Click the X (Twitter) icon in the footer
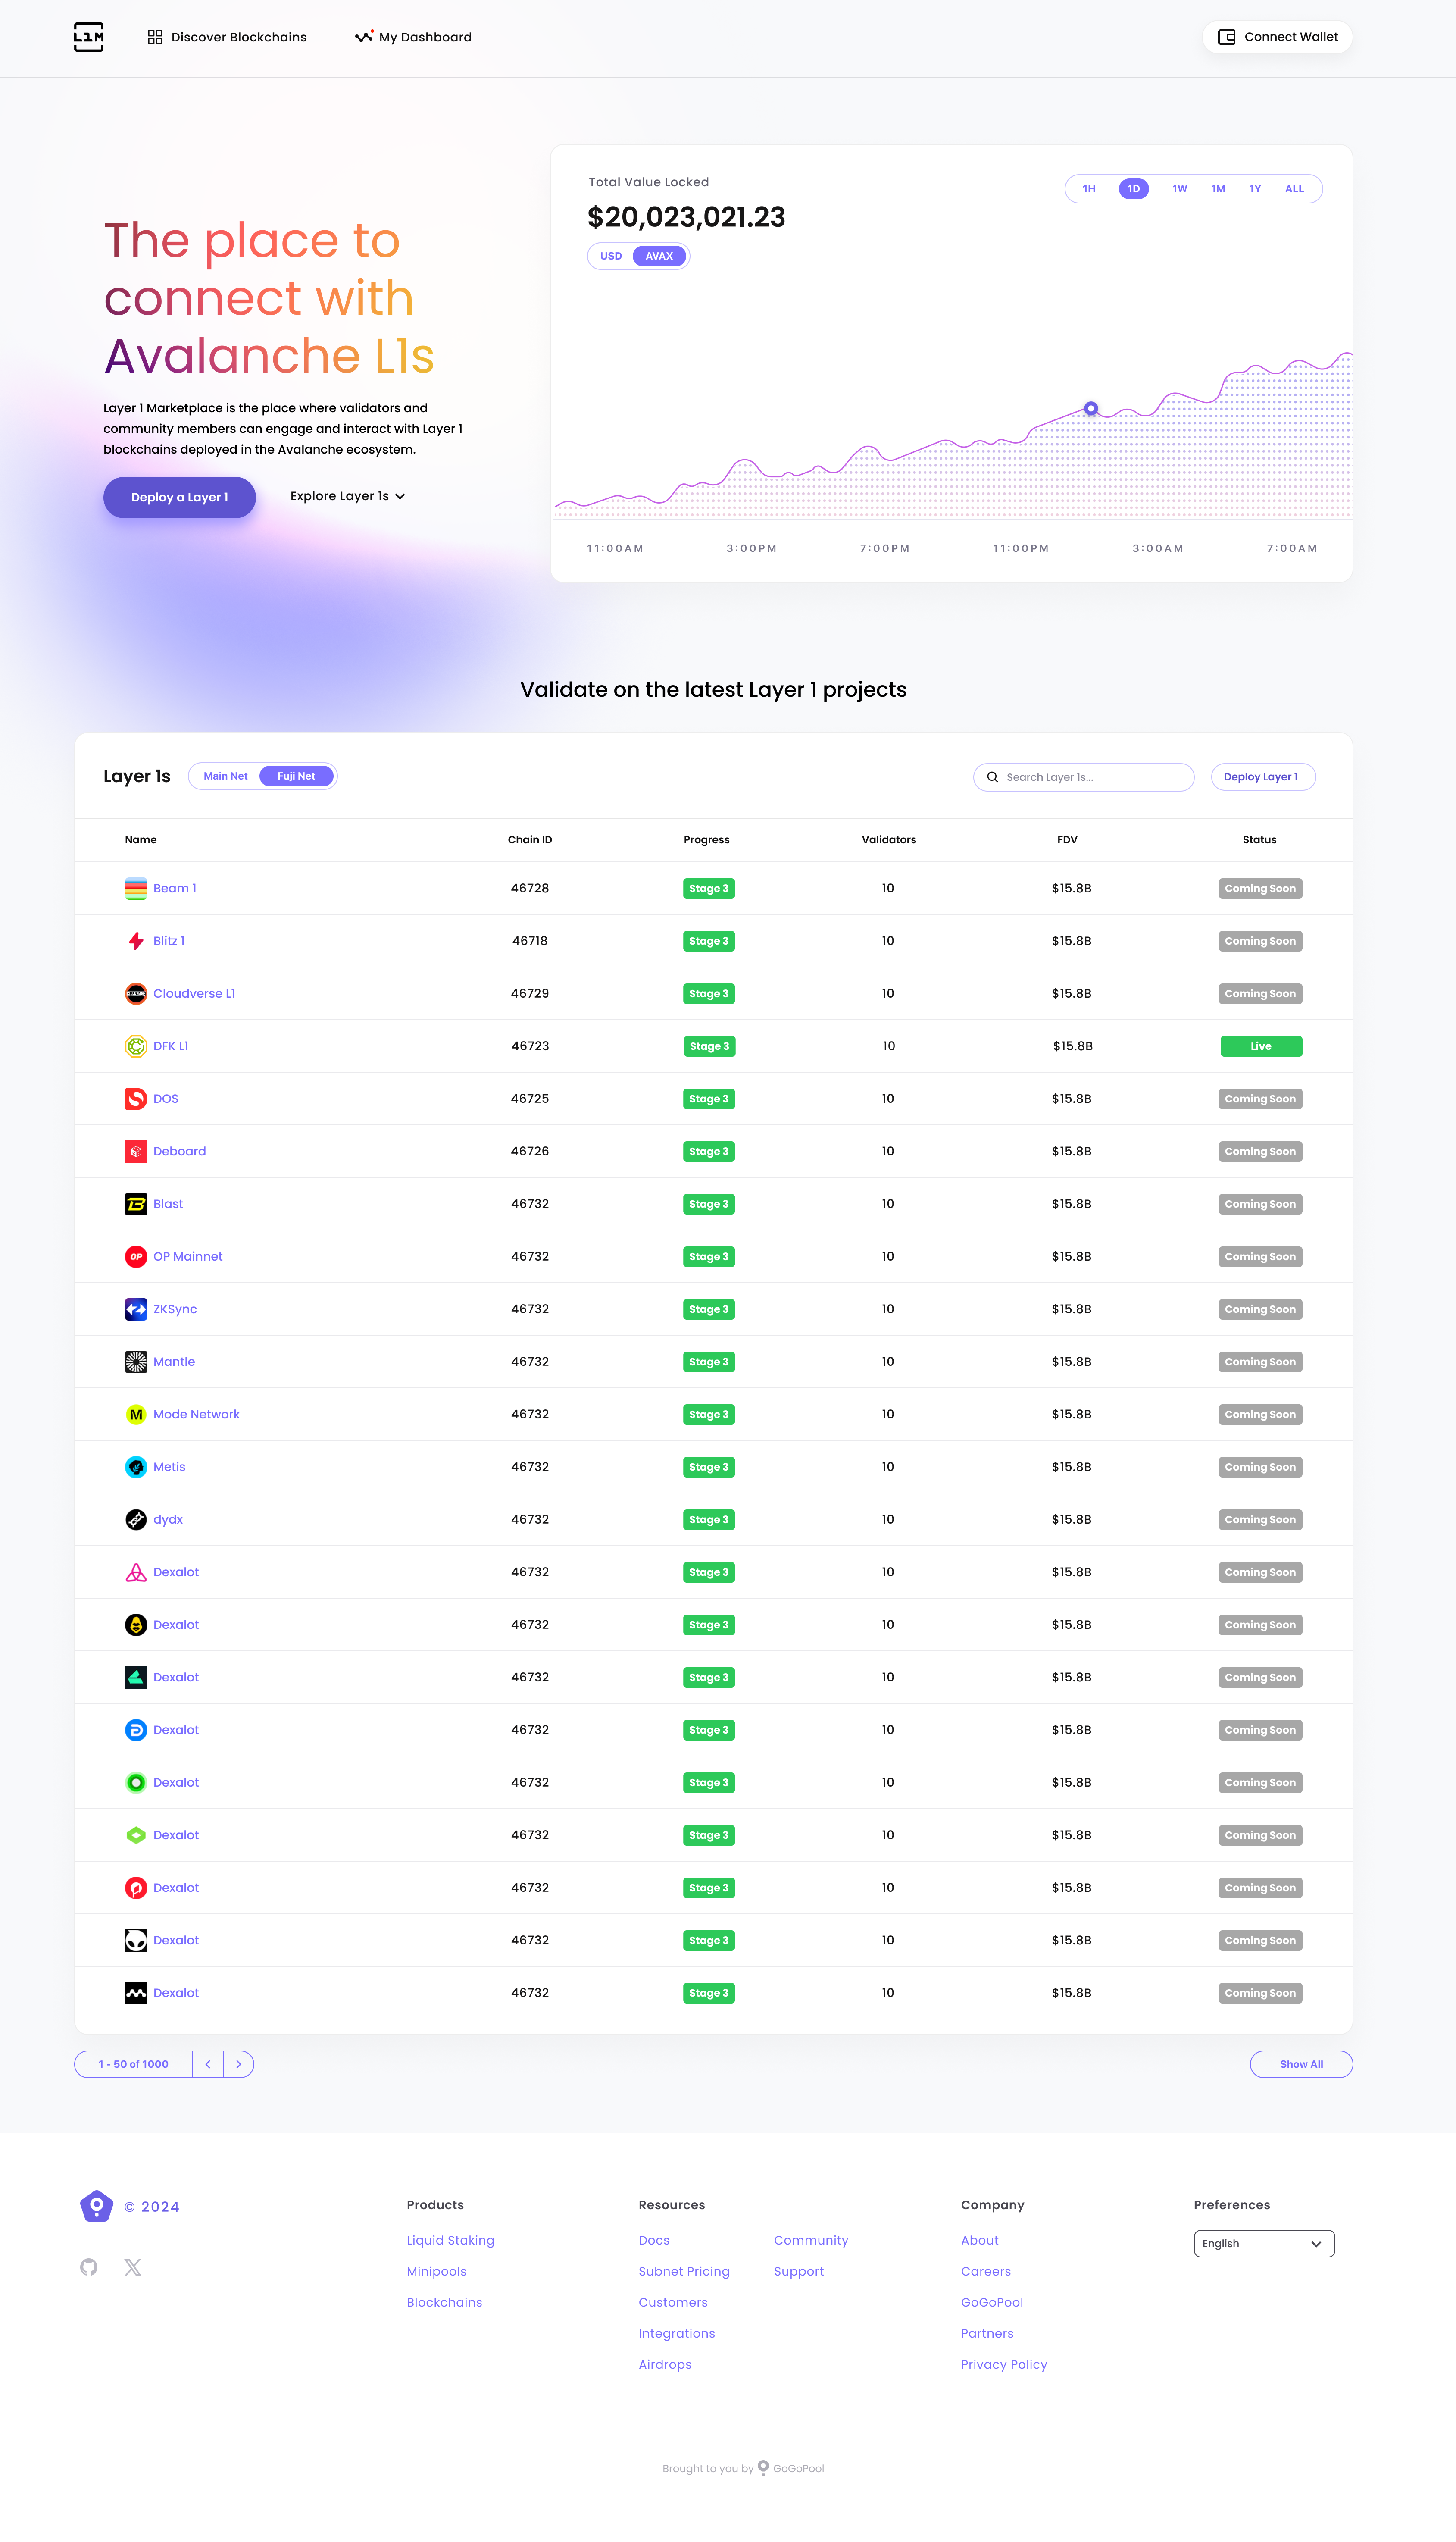Viewport: 1456px width, 2542px height. (133, 2267)
